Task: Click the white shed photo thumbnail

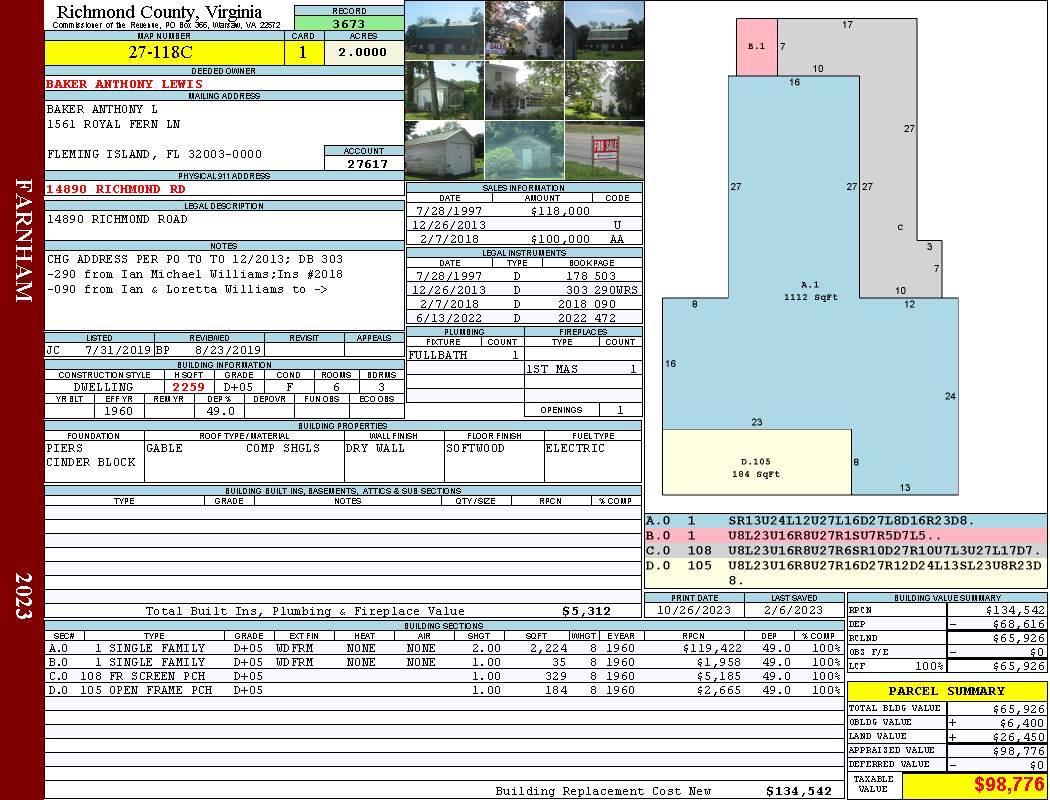Action: (x=444, y=150)
